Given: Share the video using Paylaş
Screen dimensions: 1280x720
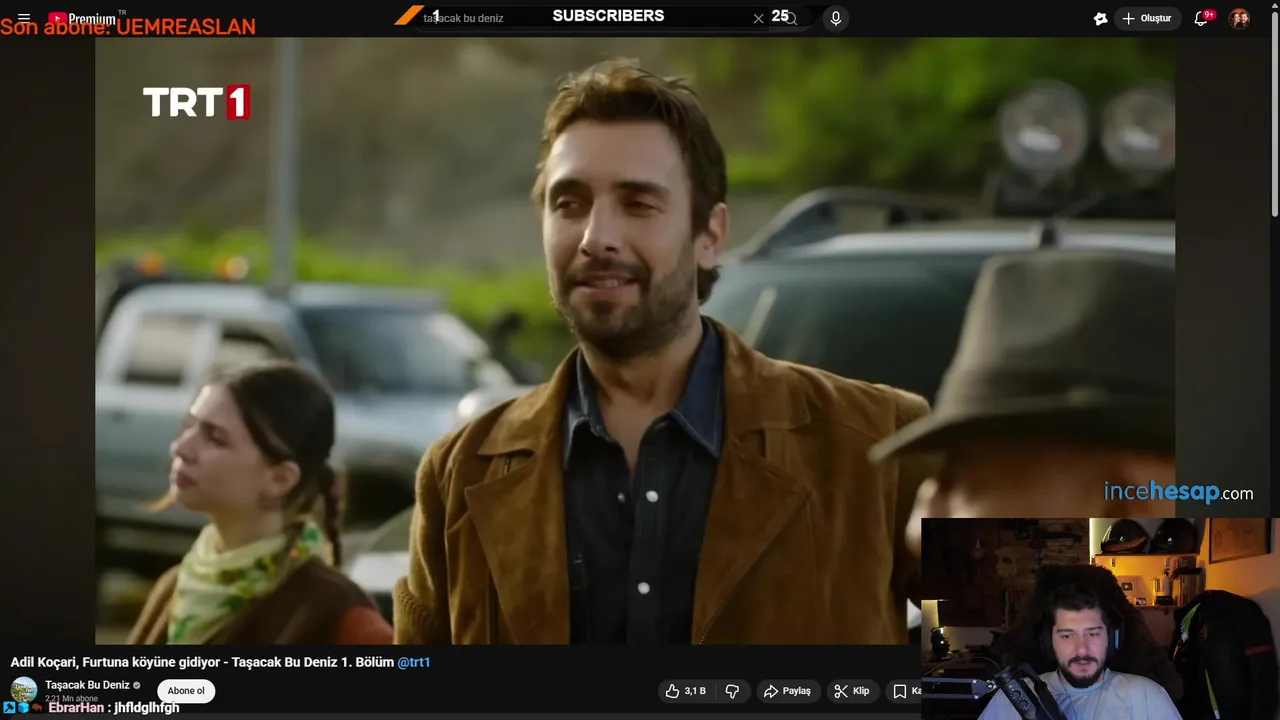Looking at the screenshot, I should 788,691.
